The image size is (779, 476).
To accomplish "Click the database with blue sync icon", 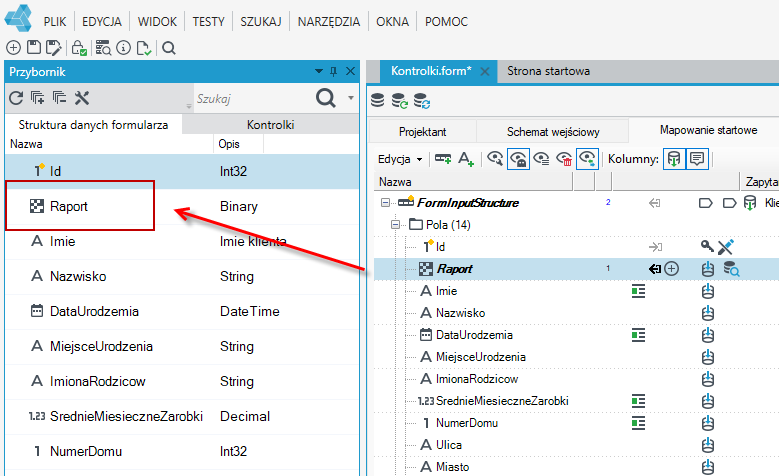I will pyautogui.click(x=422, y=100).
